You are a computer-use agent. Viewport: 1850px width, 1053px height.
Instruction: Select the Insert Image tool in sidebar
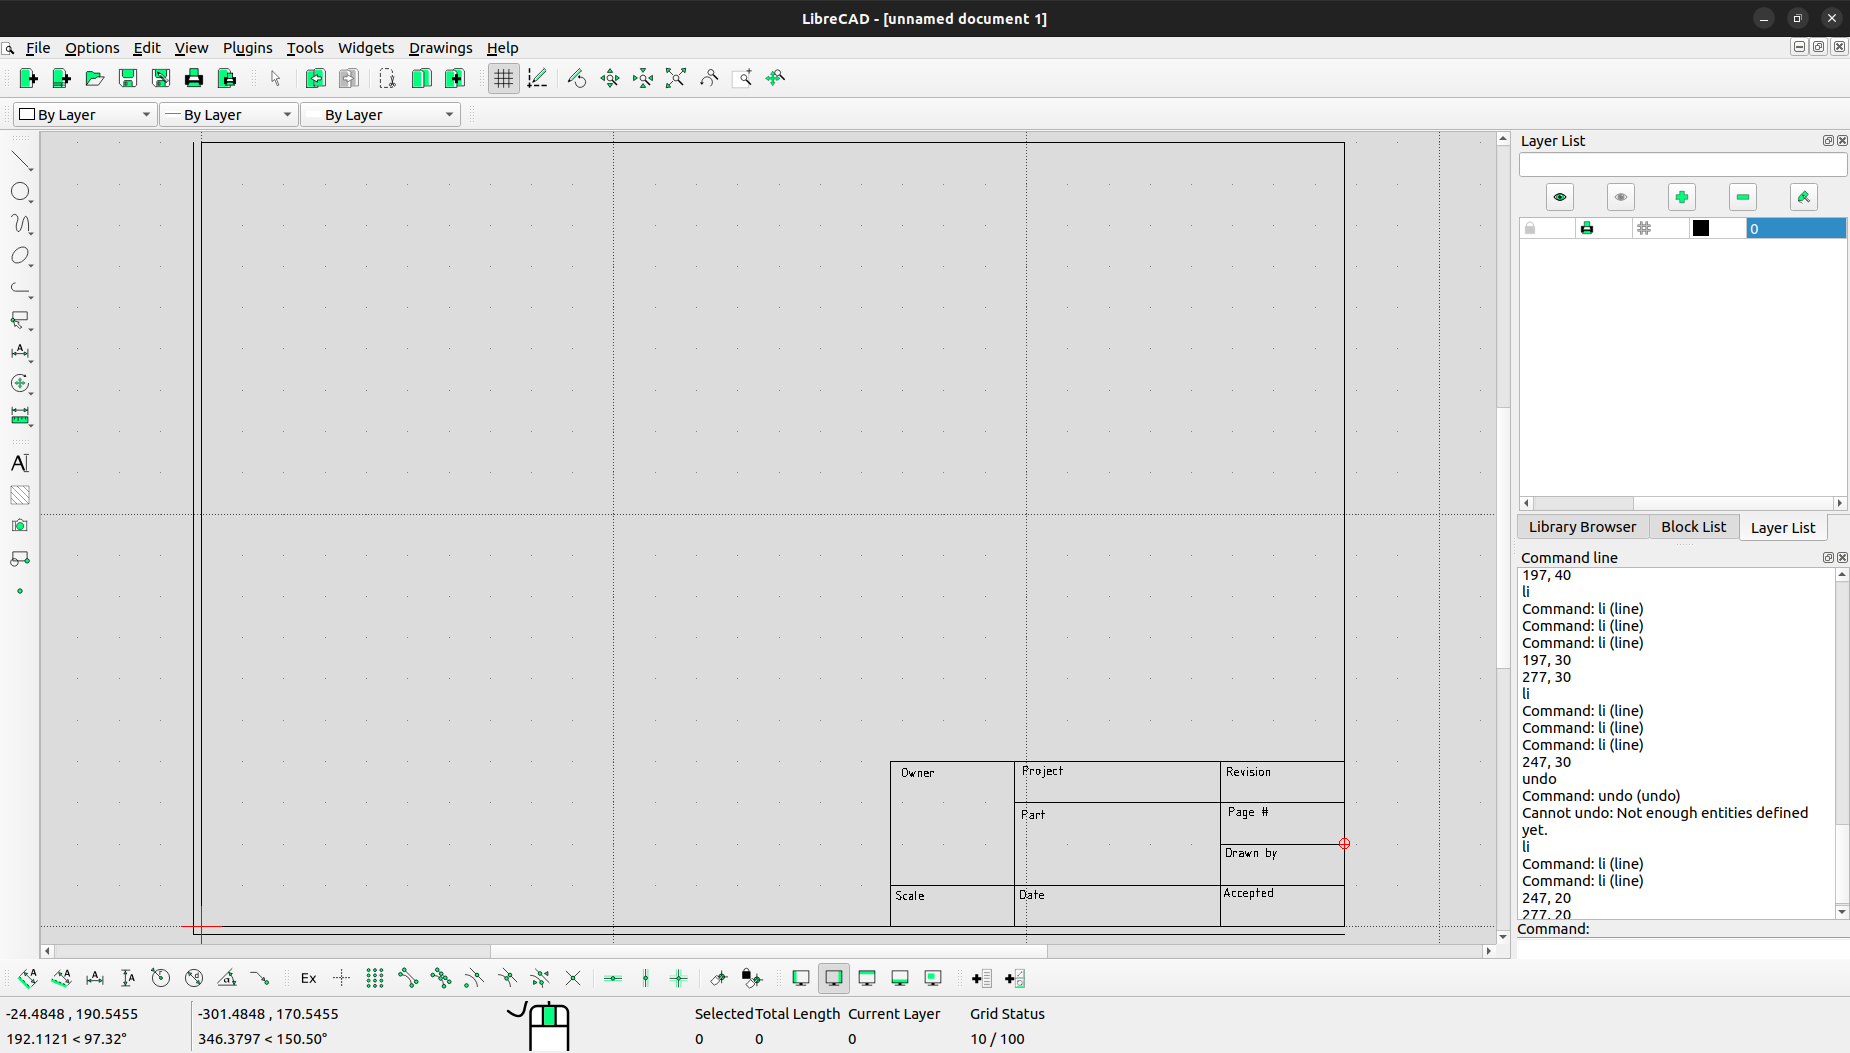[20, 526]
